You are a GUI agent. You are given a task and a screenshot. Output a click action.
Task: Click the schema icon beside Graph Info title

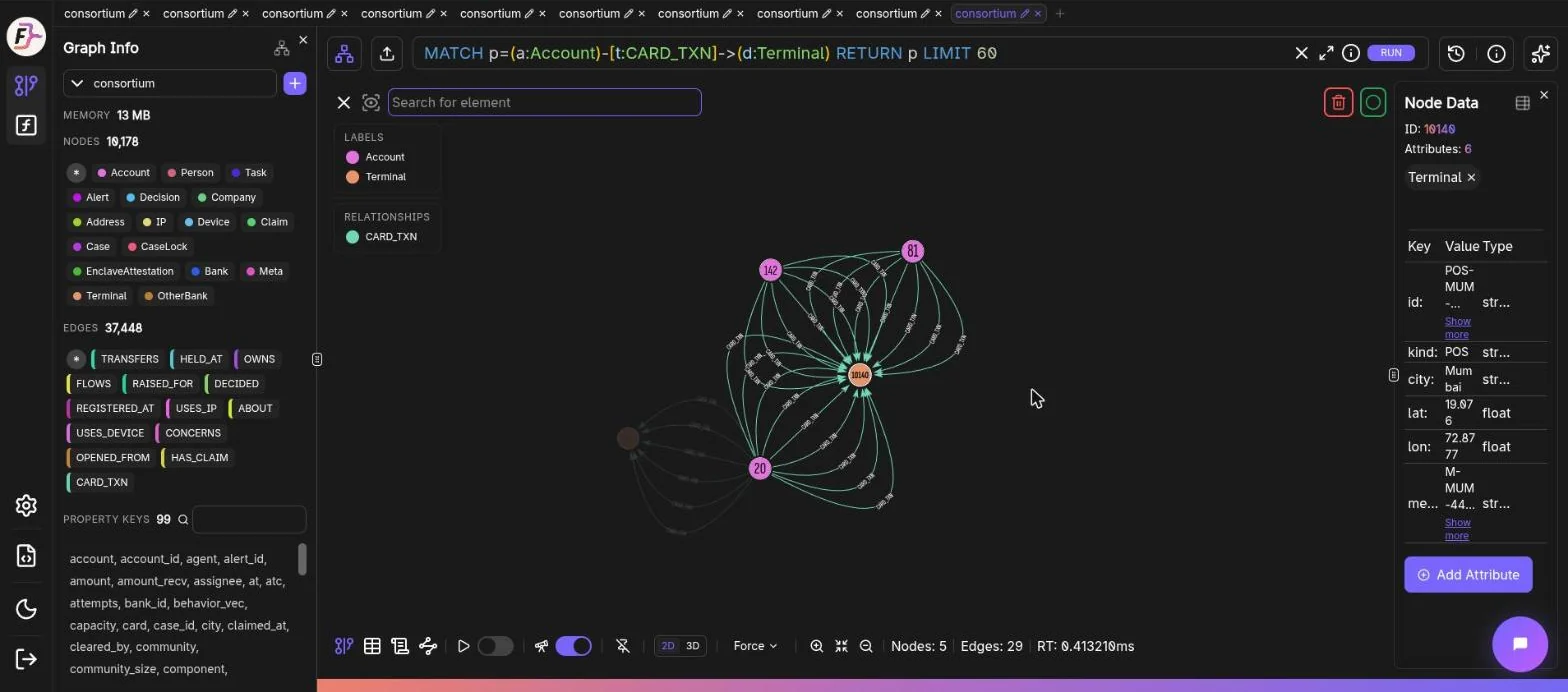(x=281, y=48)
